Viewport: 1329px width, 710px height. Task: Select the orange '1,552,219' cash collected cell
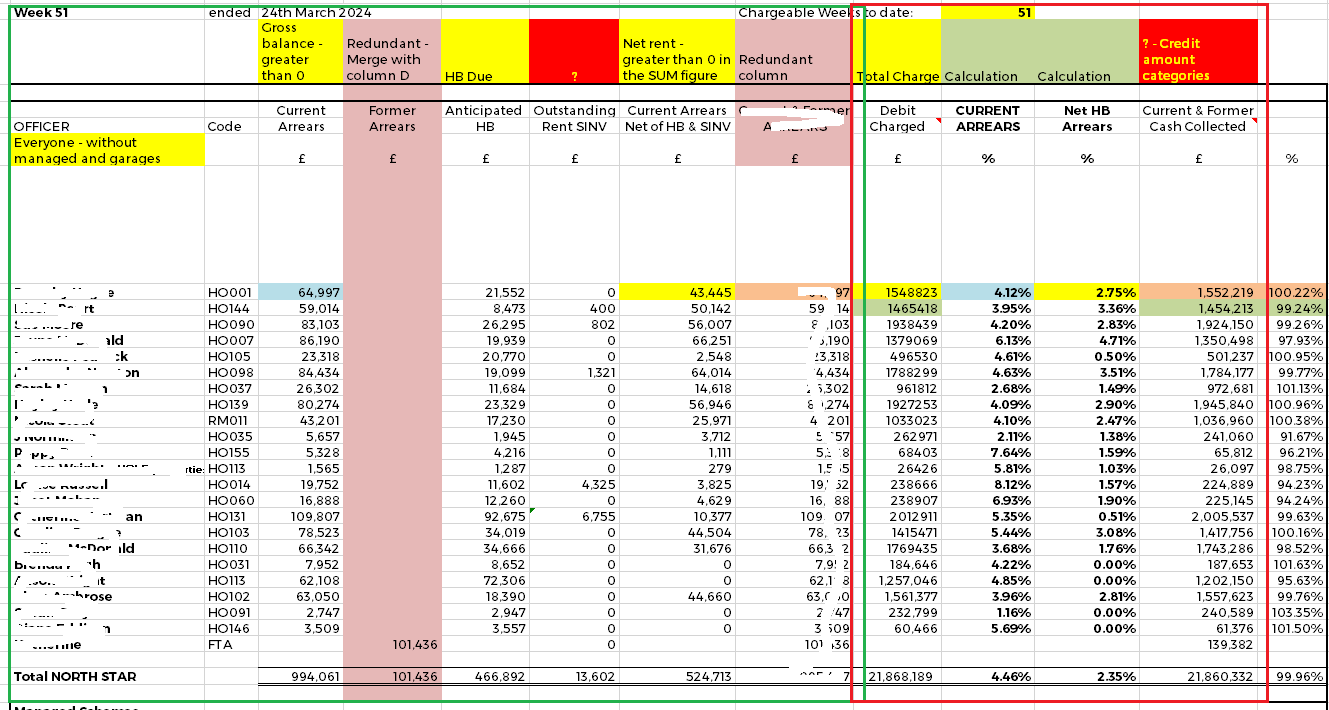click(1197, 292)
